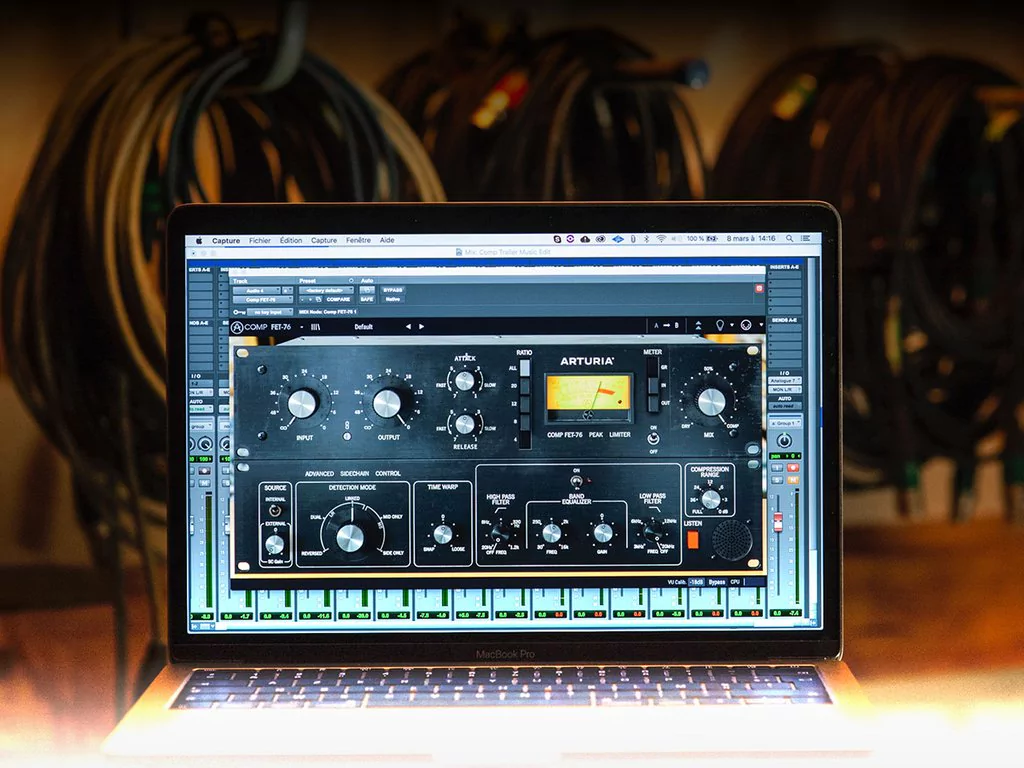The image size is (1024, 768).
Task: Click the previous preset left arrow
Action: tap(408, 326)
